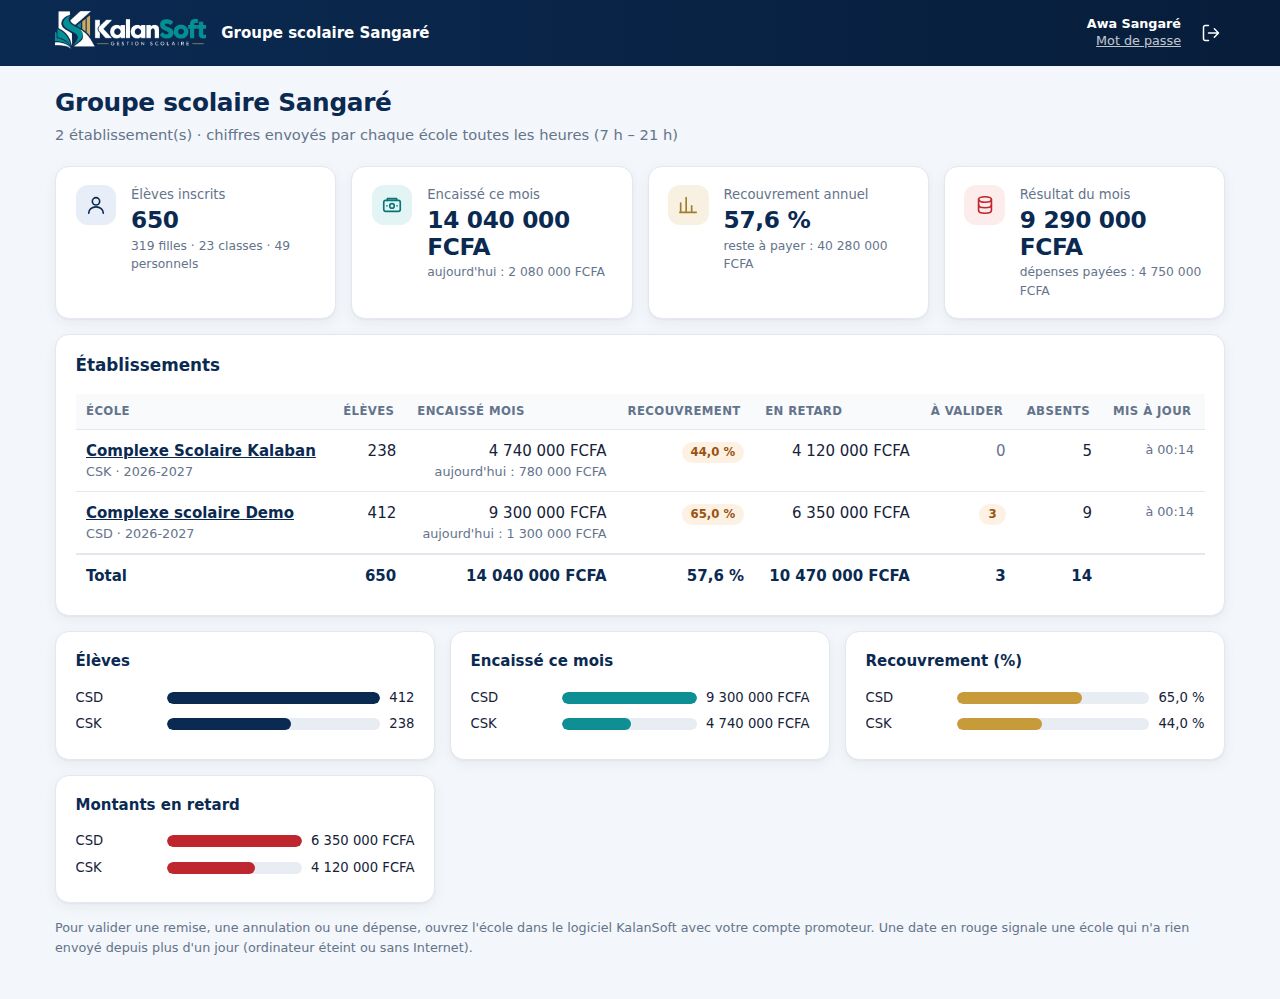Click the ÉLÈVES column header
1280x999 pixels.
(369, 411)
